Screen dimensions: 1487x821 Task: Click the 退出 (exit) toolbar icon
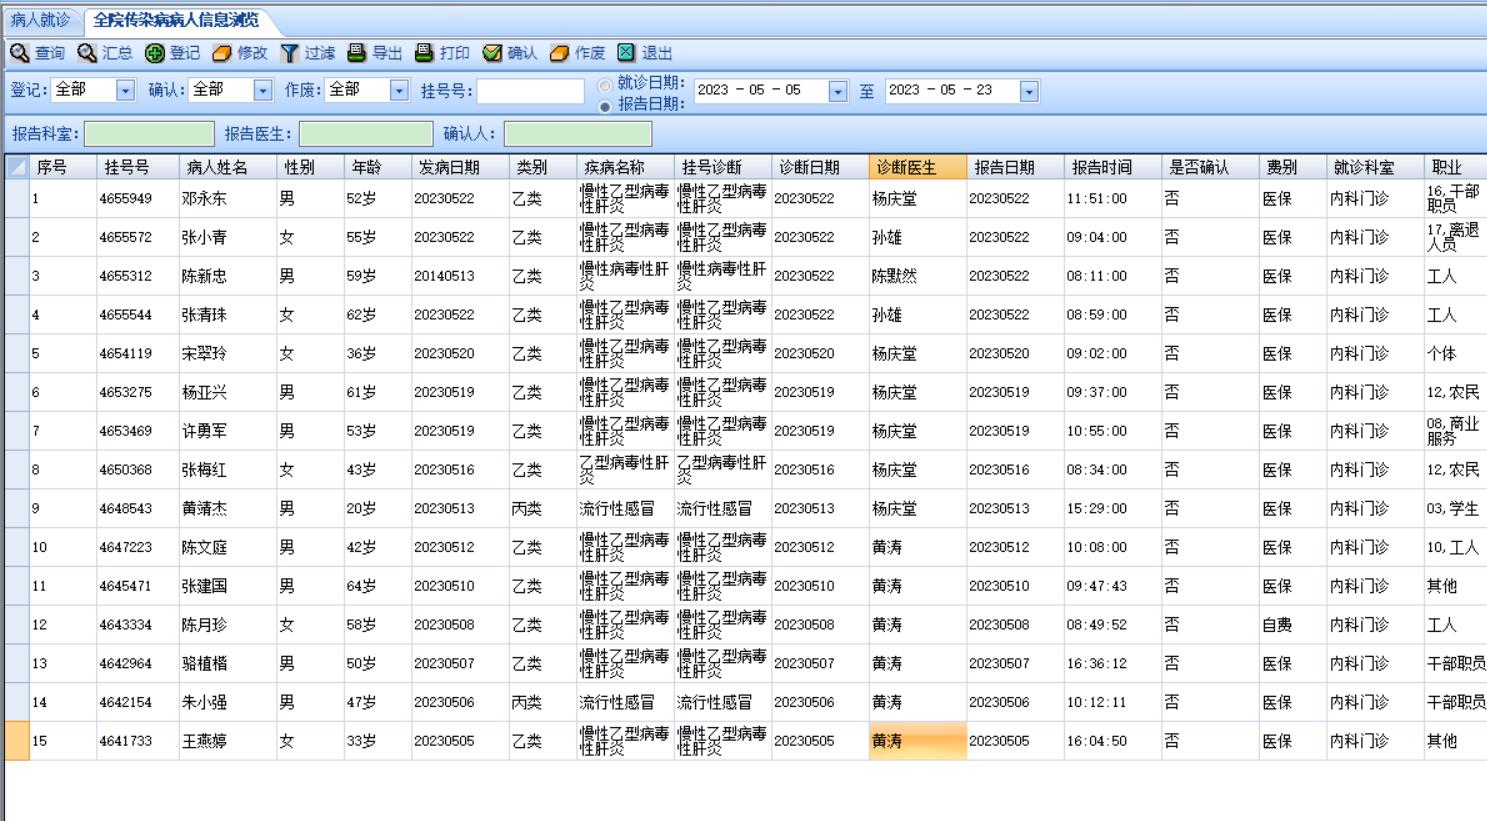point(627,53)
